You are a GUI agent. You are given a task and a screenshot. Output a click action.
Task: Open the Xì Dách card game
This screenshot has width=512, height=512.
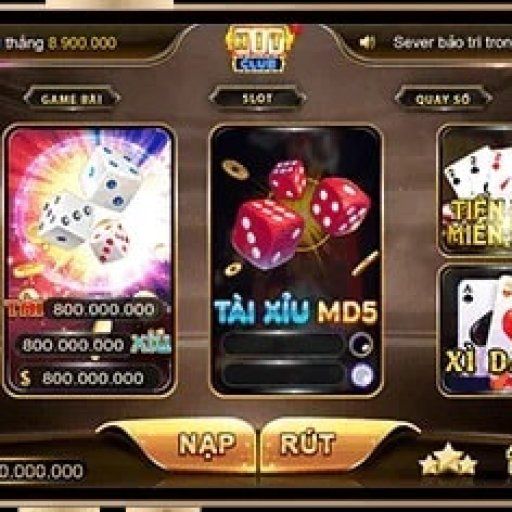click(x=475, y=331)
